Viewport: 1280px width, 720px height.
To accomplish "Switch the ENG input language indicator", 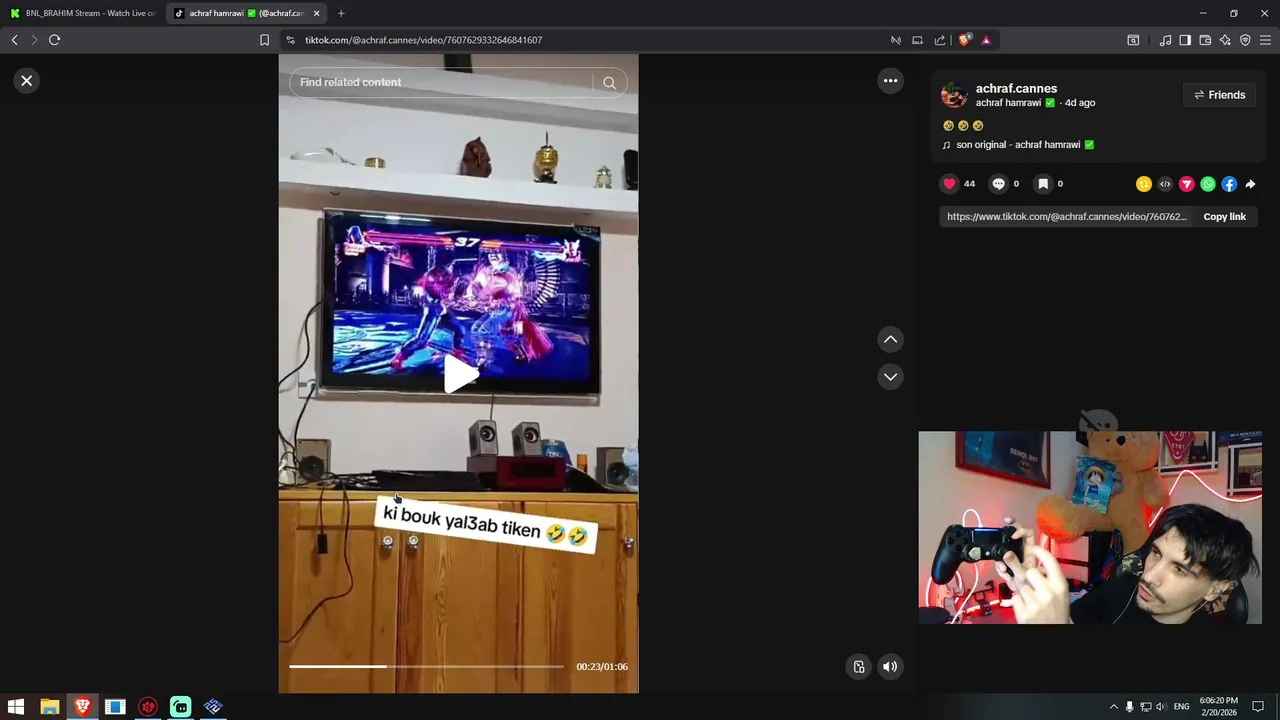I will pos(1181,707).
